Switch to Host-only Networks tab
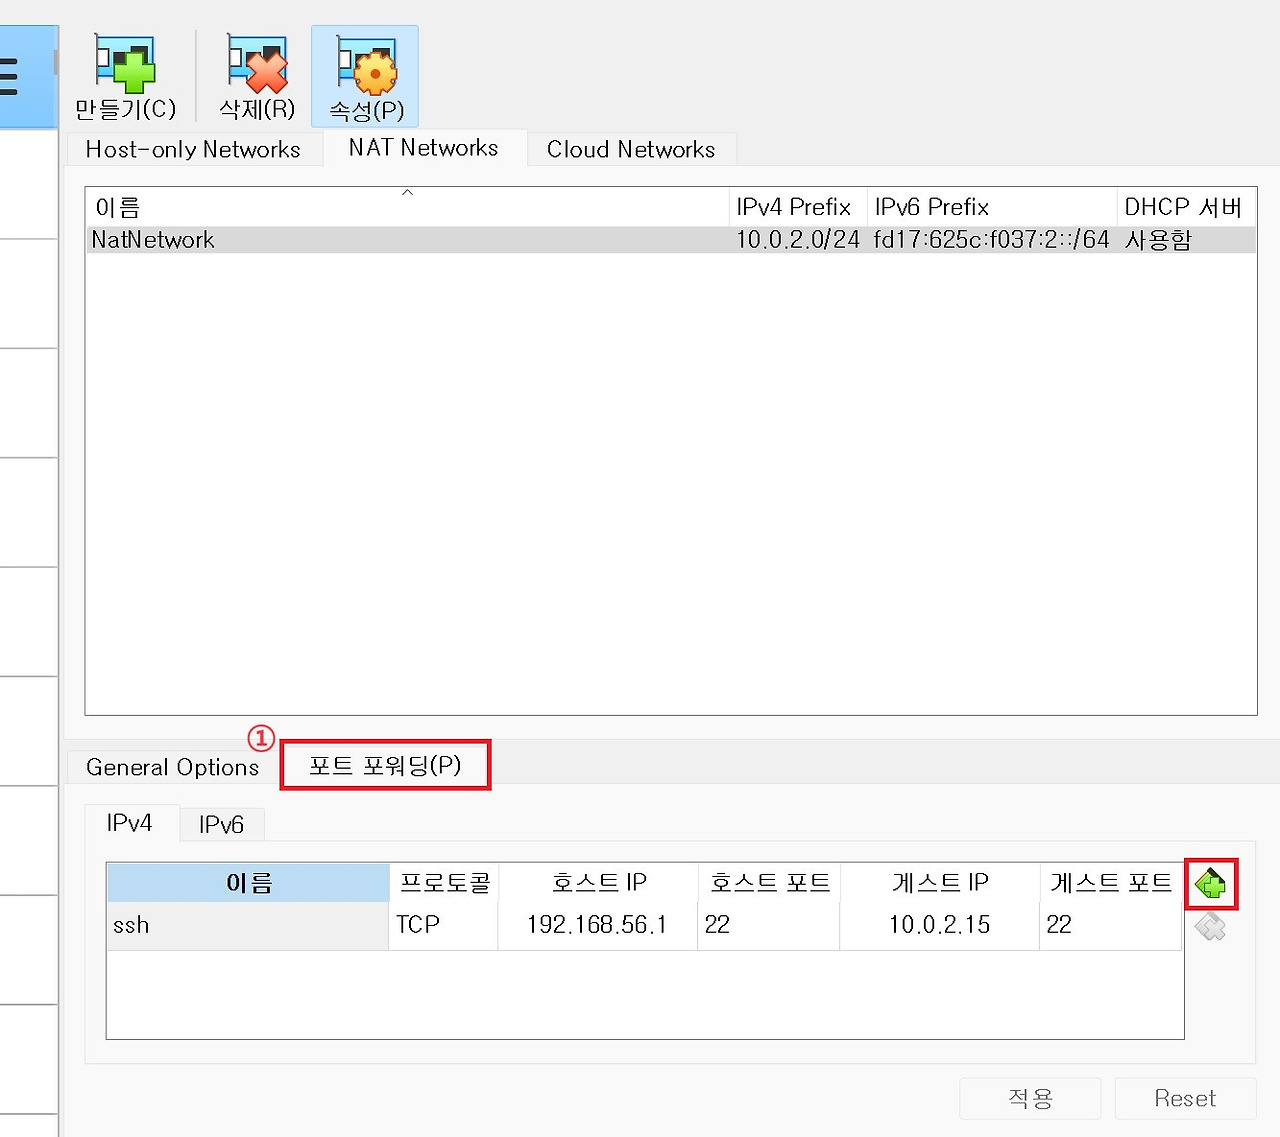 (x=193, y=149)
